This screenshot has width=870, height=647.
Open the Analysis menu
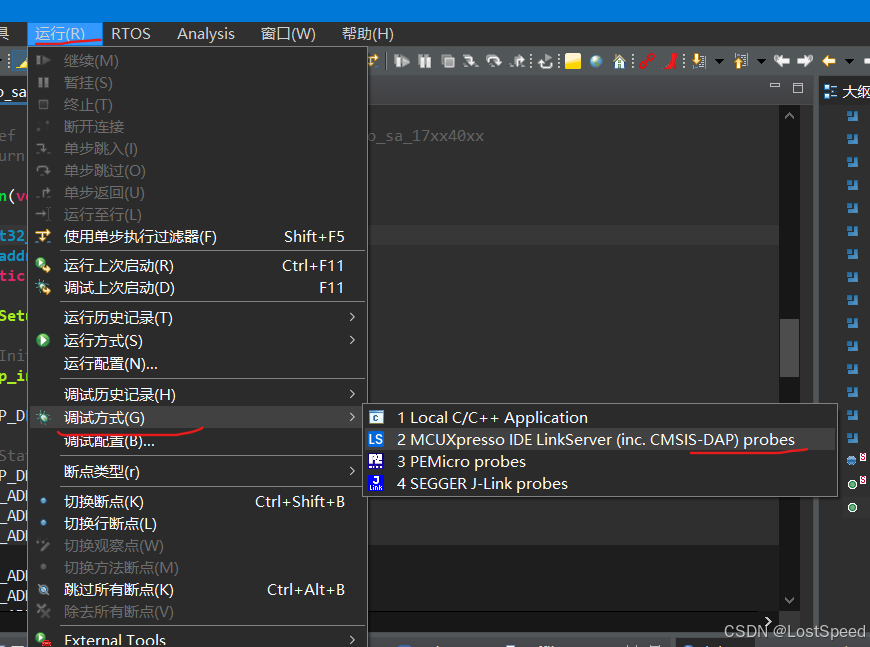pyautogui.click(x=206, y=34)
